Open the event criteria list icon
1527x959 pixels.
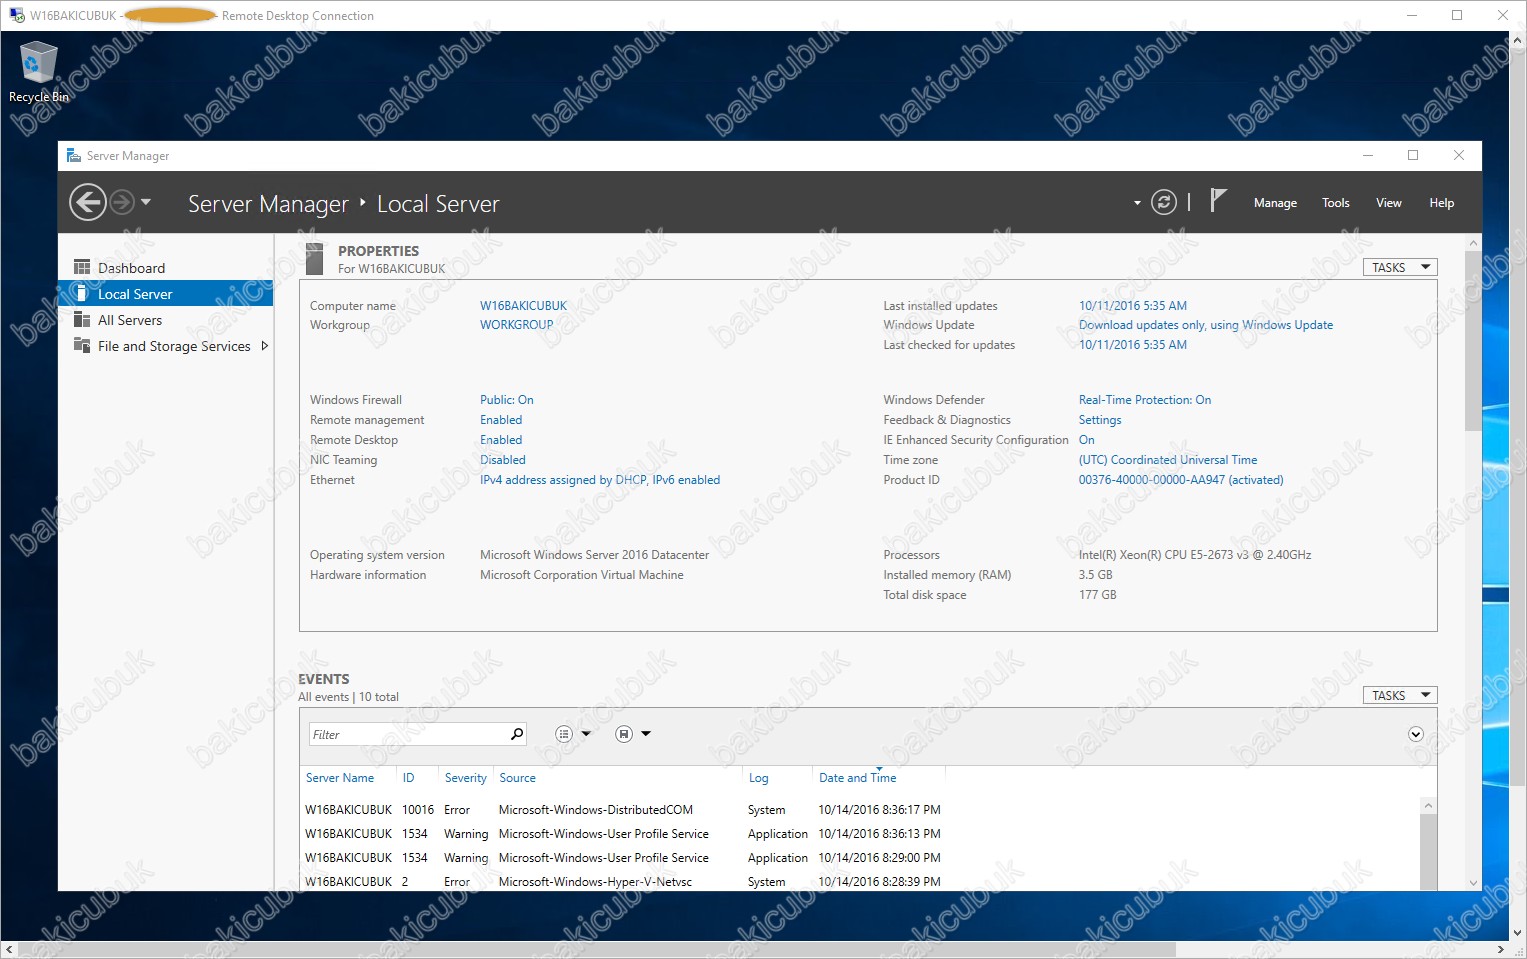tap(564, 734)
